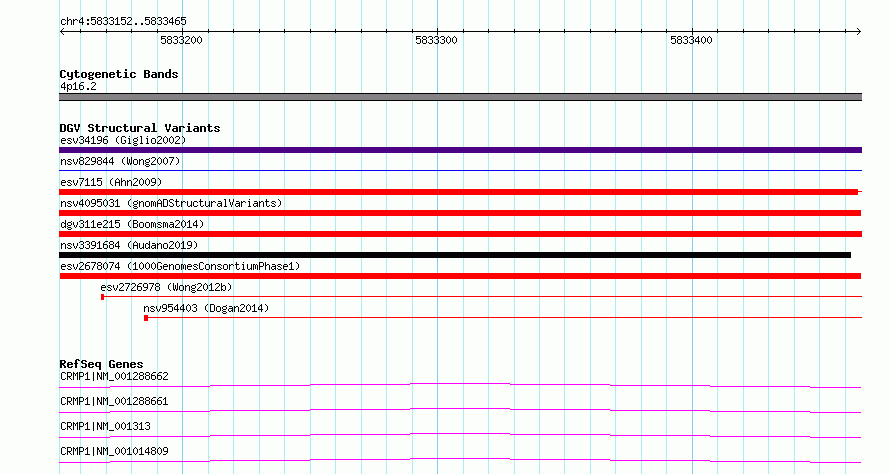Click the esv2678074 1000GenomesConsortiumPhase1 red bar
Image resolution: width=890 pixels, height=474 pixels.
coord(460,276)
